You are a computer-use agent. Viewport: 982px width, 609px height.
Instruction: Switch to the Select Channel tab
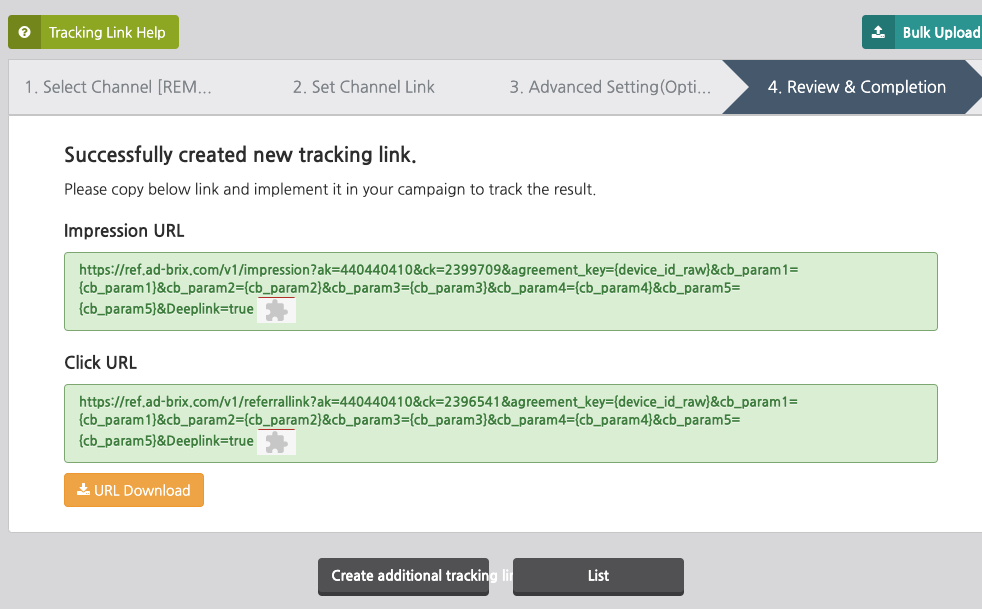click(120, 87)
